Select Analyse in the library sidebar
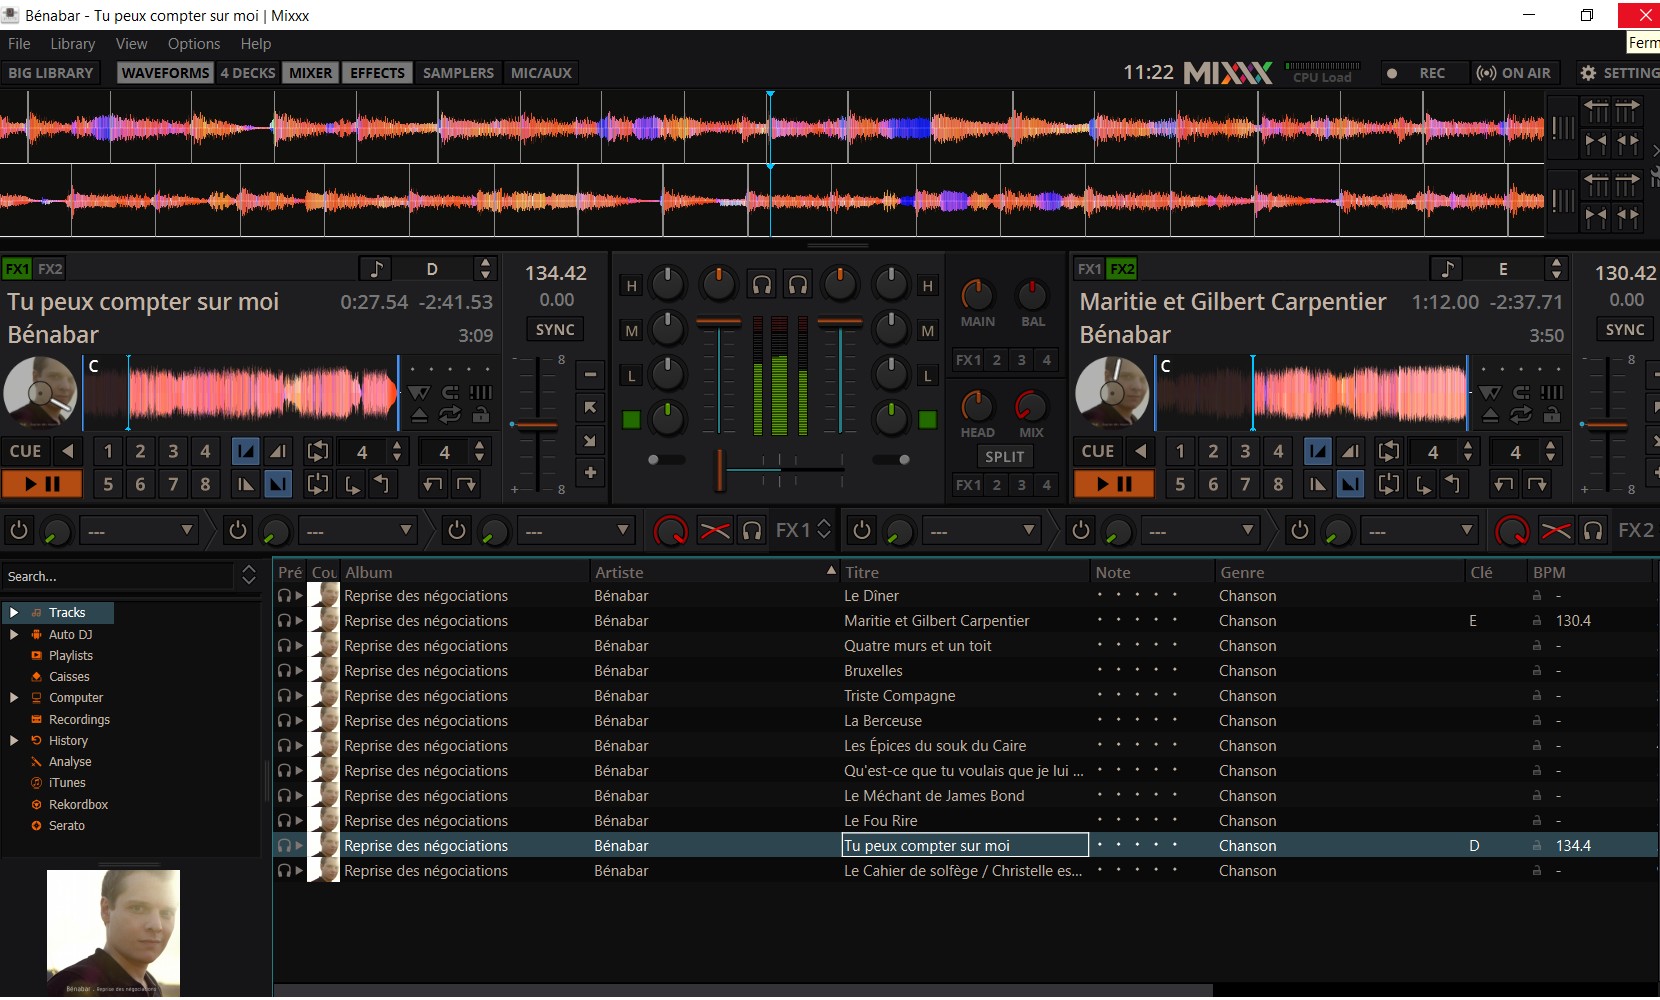The width and height of the screenshot is (1660, 1000). (70, 761)
